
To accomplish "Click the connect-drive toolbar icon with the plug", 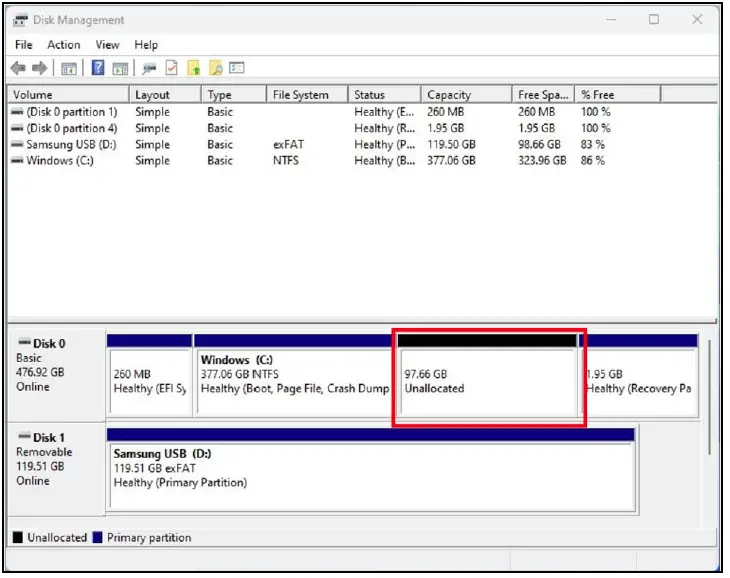I will click(x=149, y=69).
